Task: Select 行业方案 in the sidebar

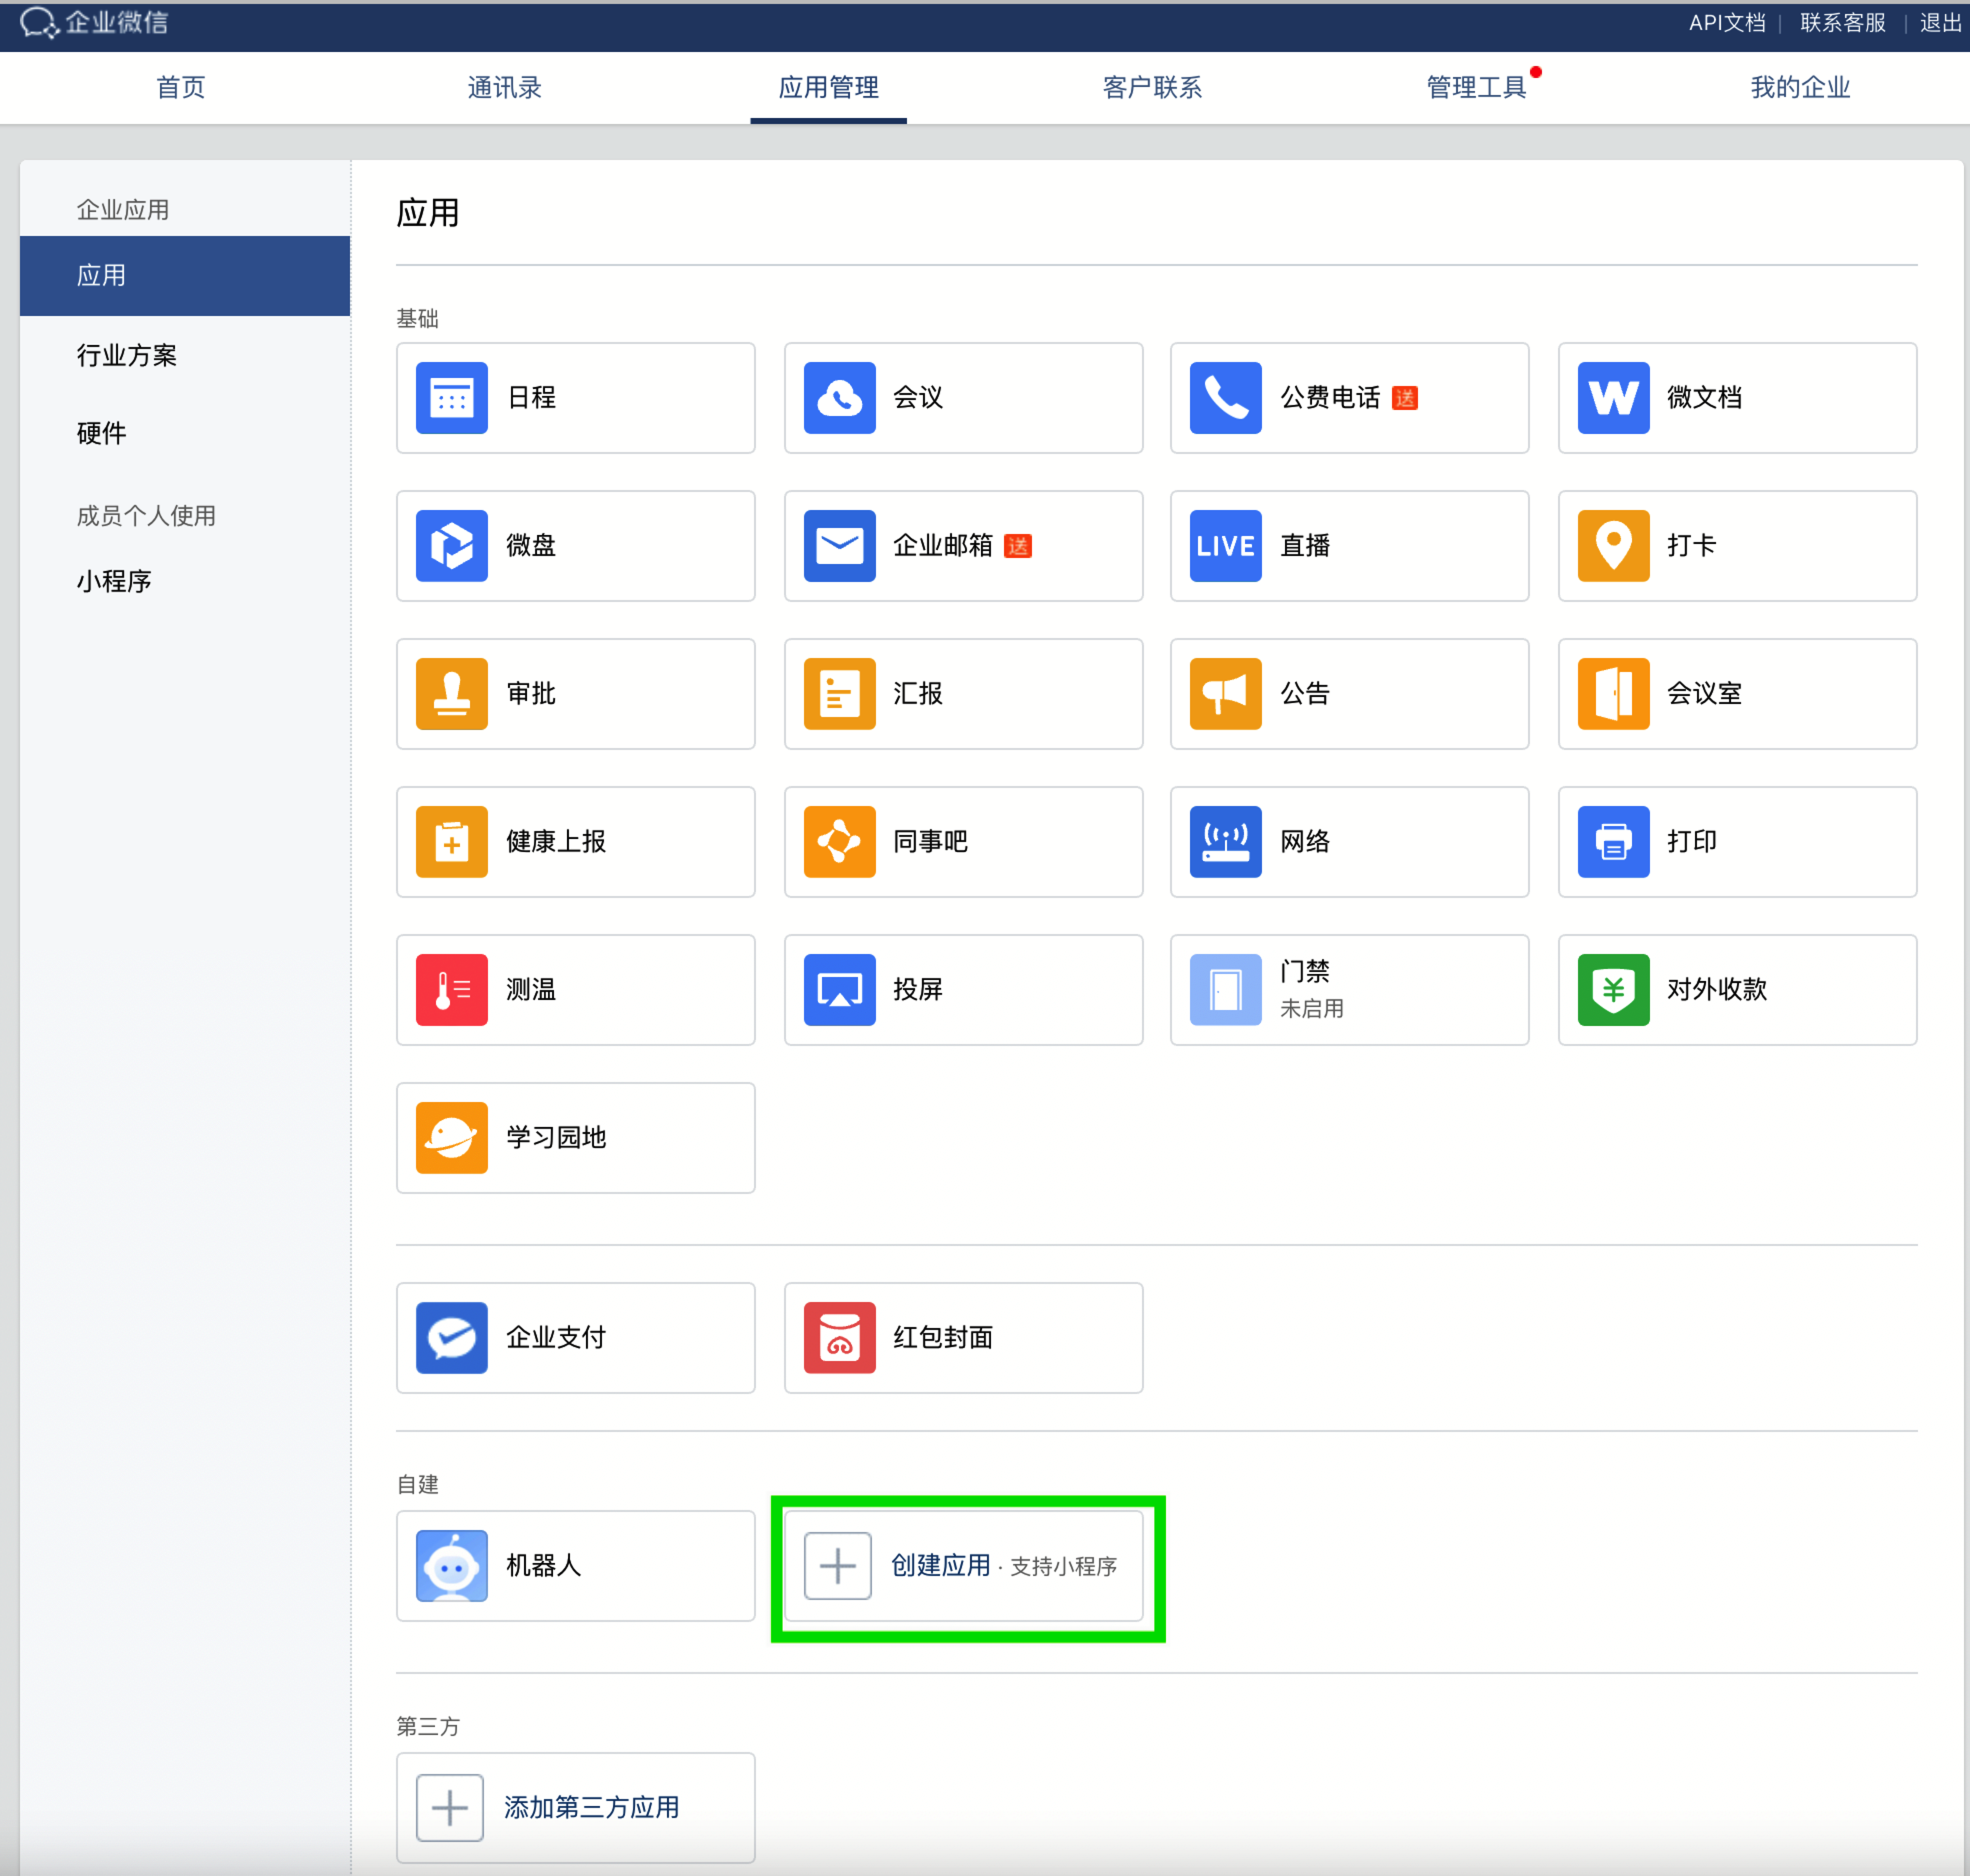Action: pos(127,355)
